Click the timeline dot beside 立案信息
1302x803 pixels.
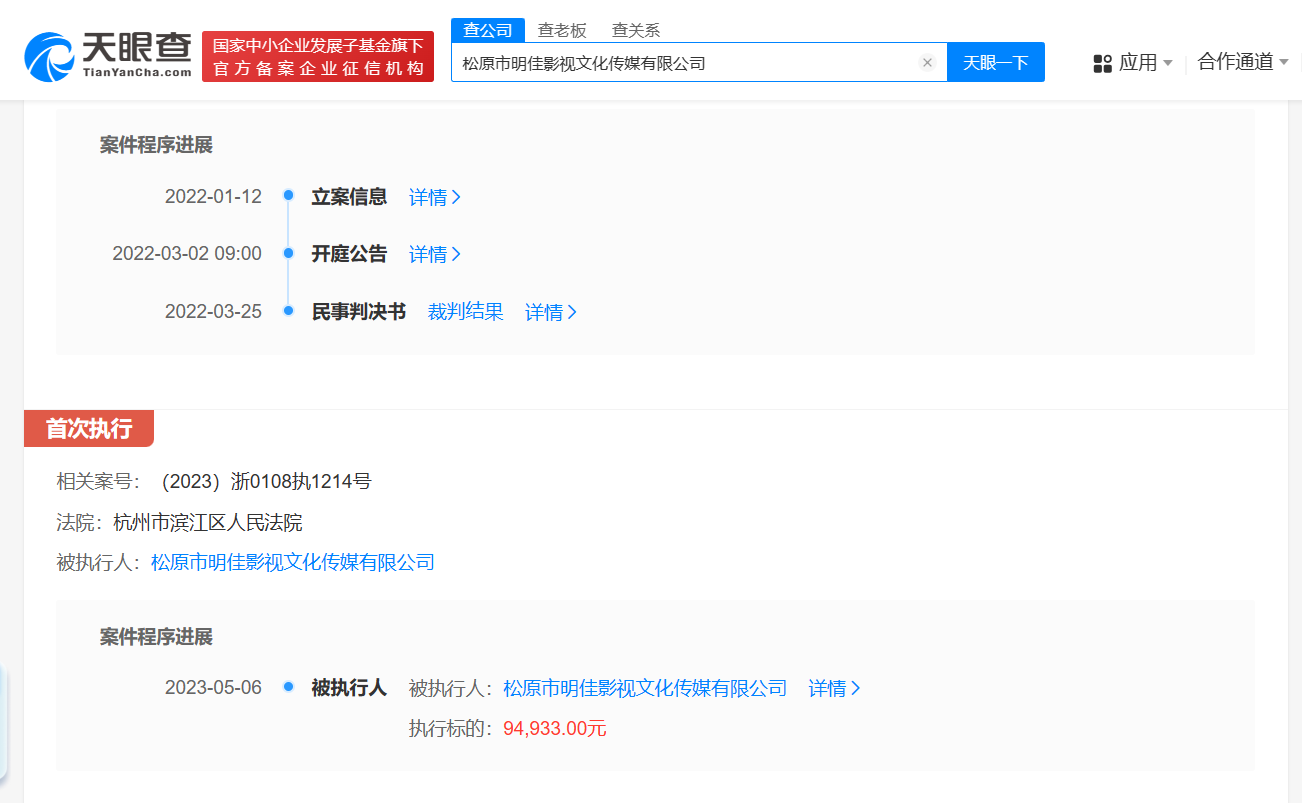point(288,197)
